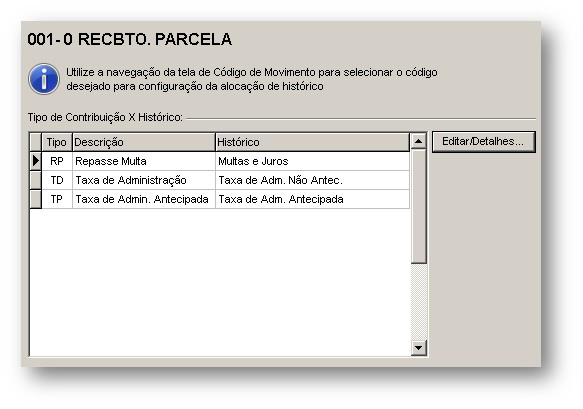Click the empty scrollbar track below thumb
The width and height of the screenshot is (583, 409).
point(419,302)
